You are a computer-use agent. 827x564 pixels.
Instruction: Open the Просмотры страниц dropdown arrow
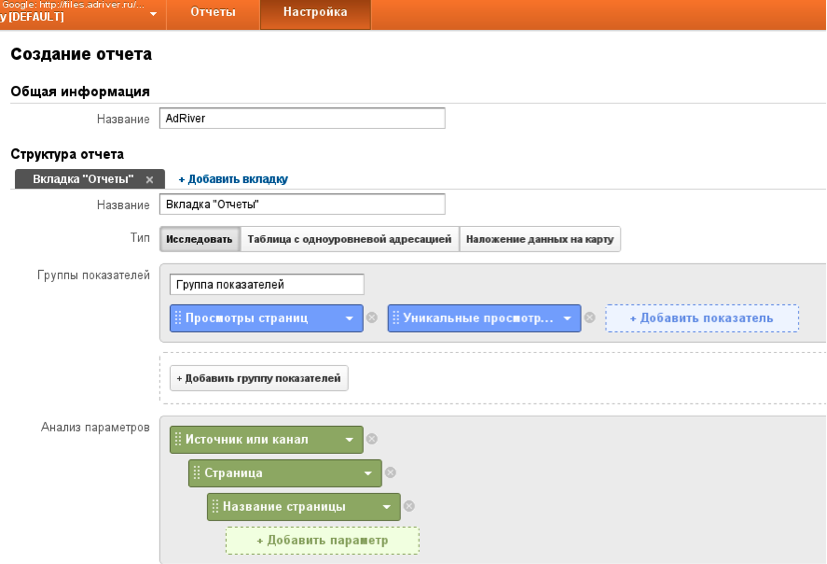pos(349,319)
